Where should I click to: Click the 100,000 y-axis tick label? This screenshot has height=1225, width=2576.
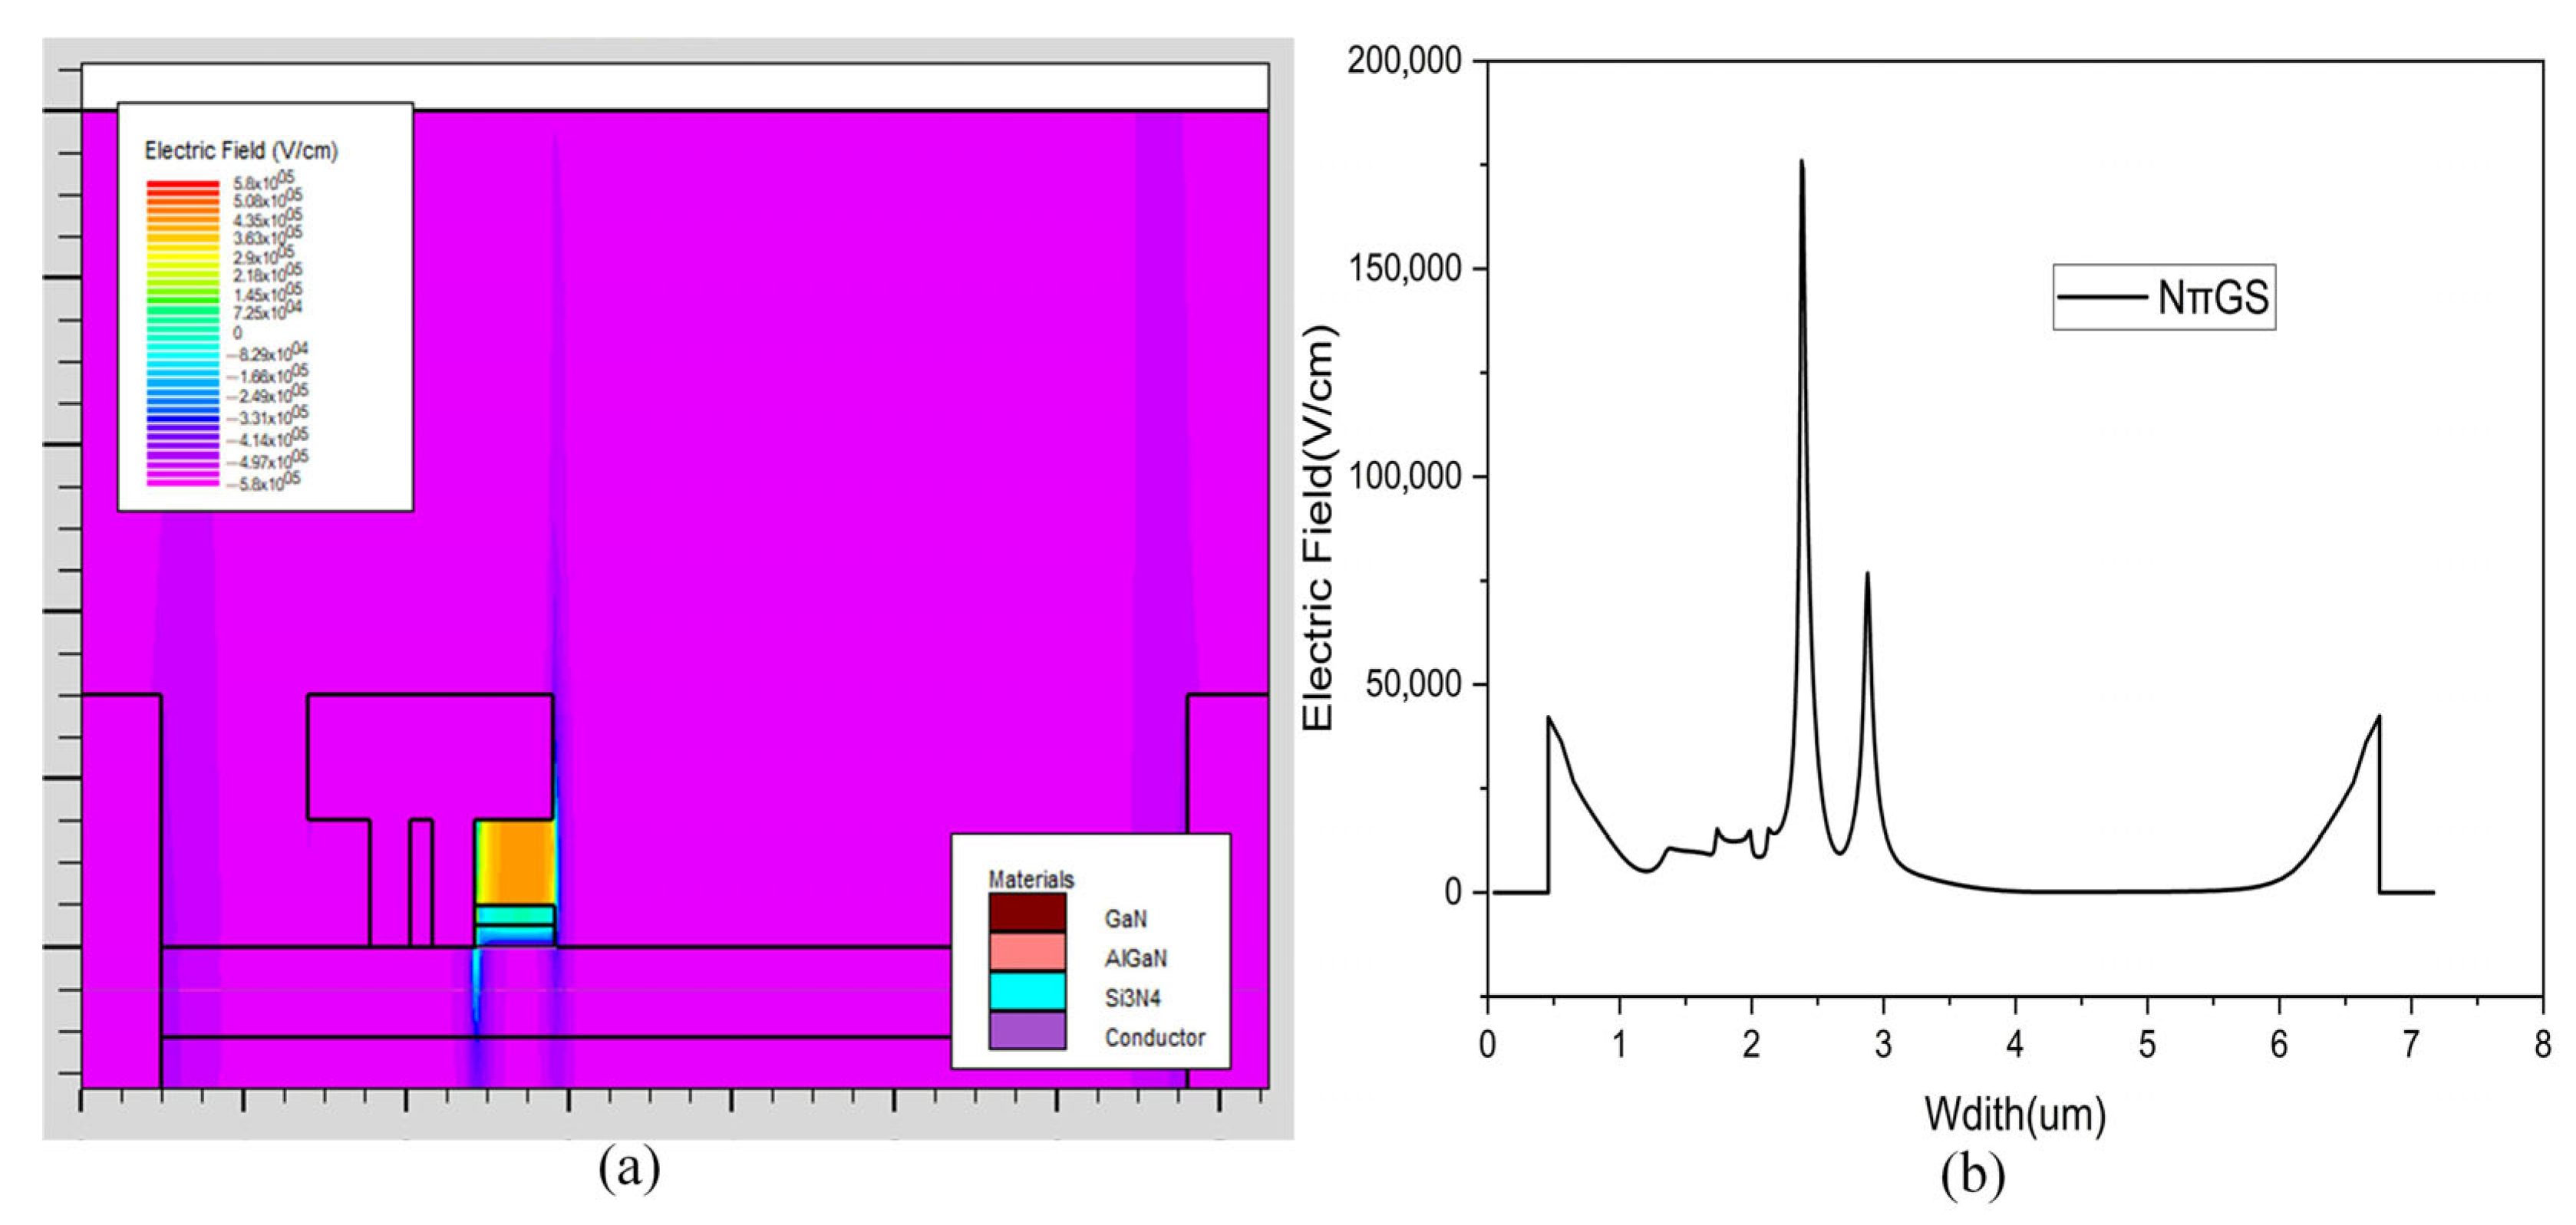[1404, 476]
